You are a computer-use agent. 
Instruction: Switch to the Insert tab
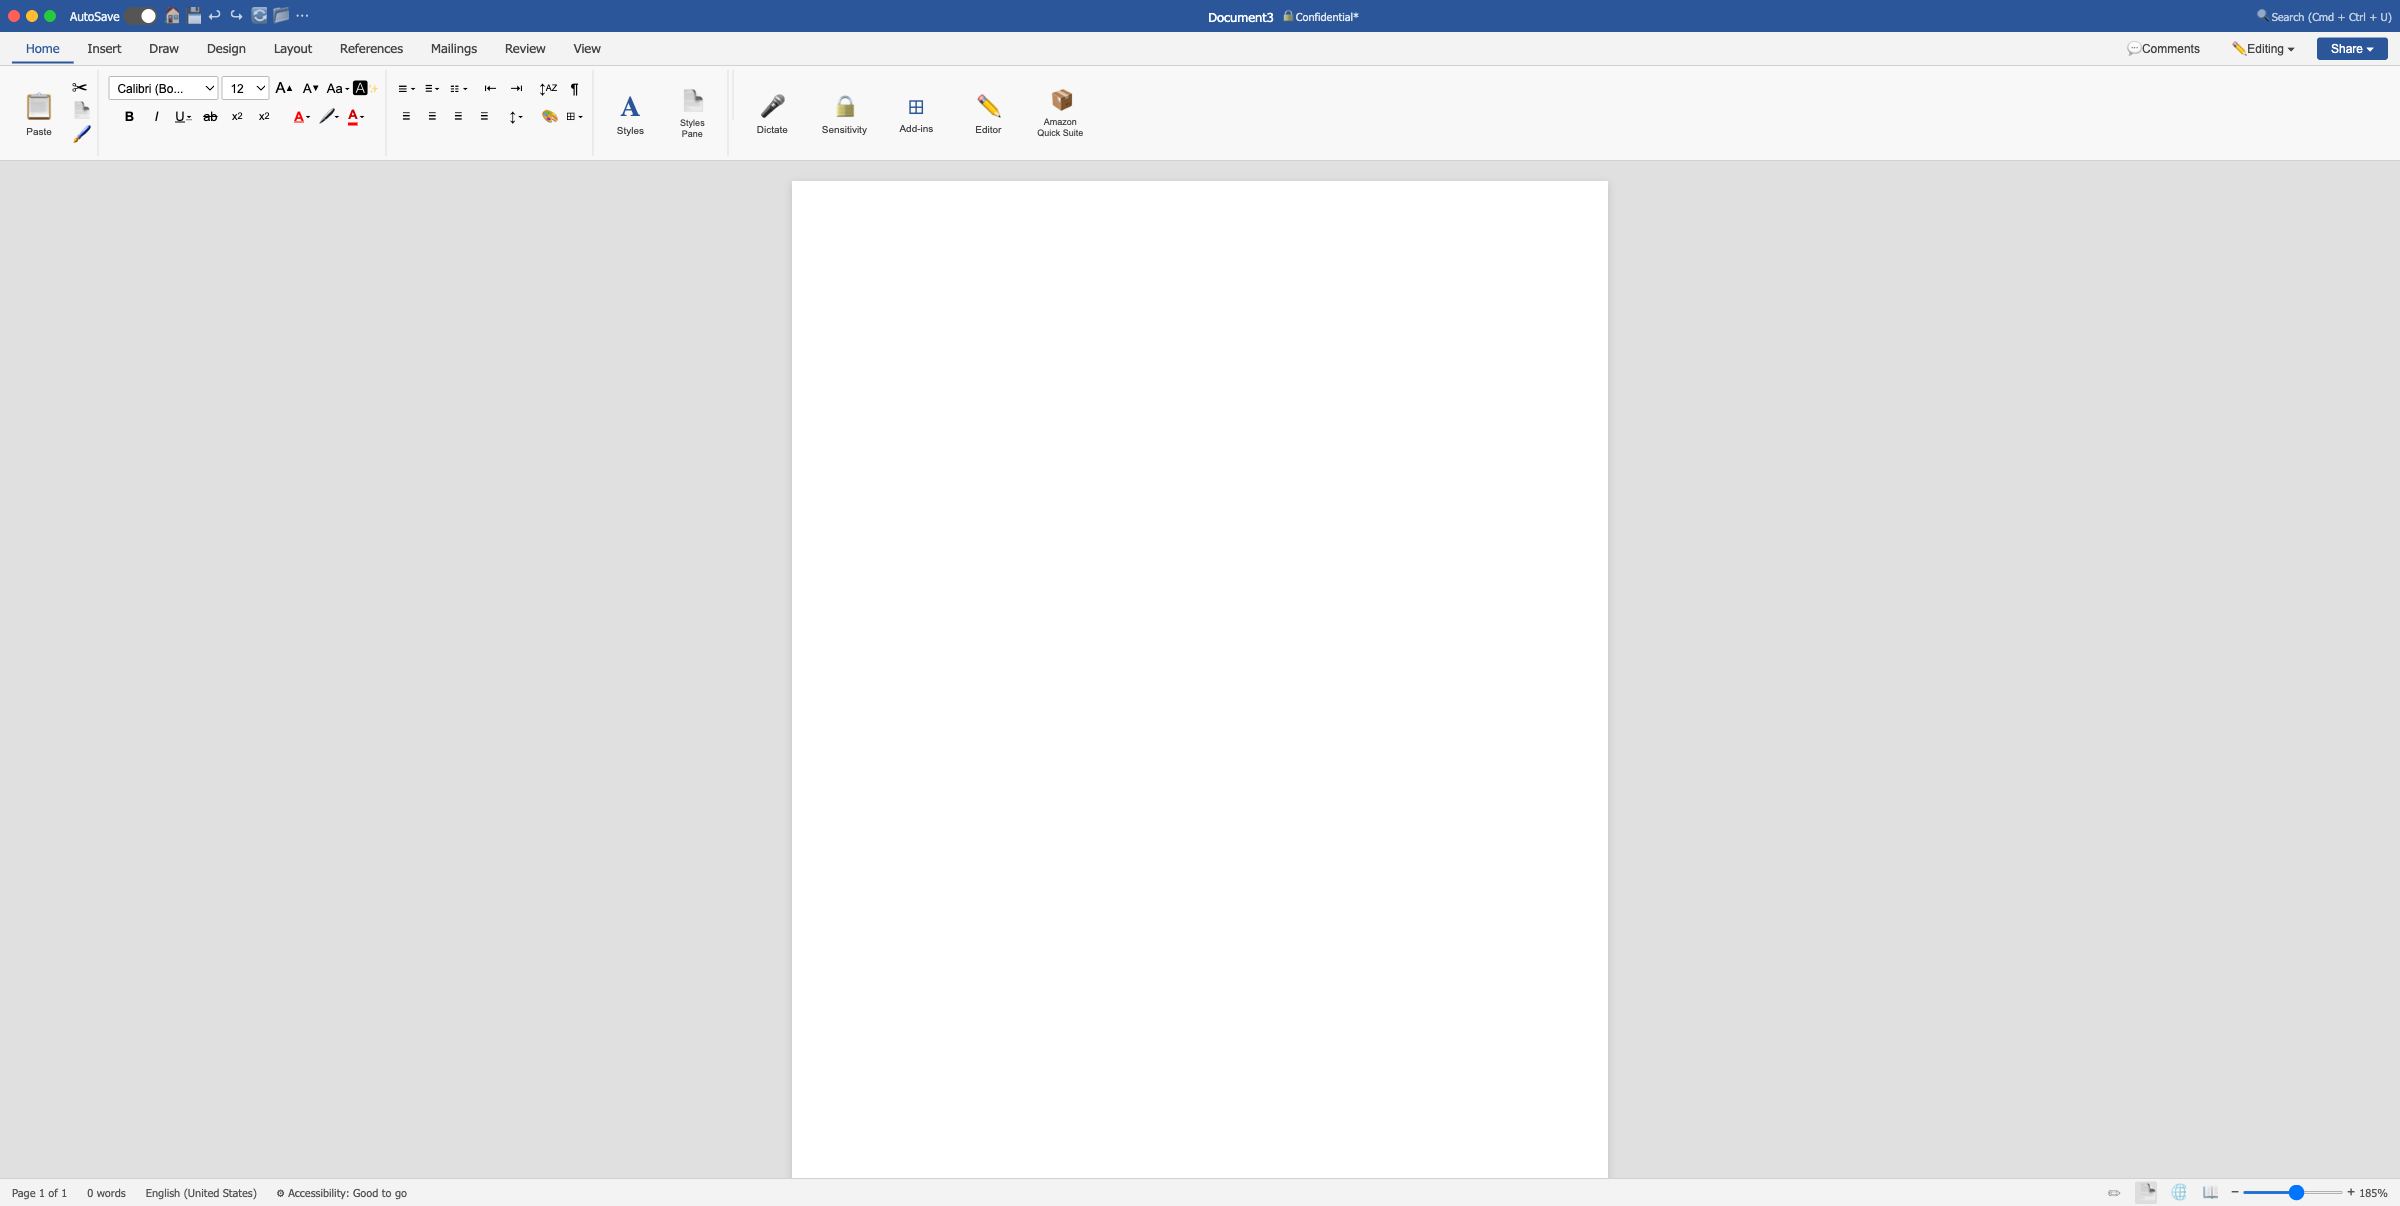(x=104, y=48)
